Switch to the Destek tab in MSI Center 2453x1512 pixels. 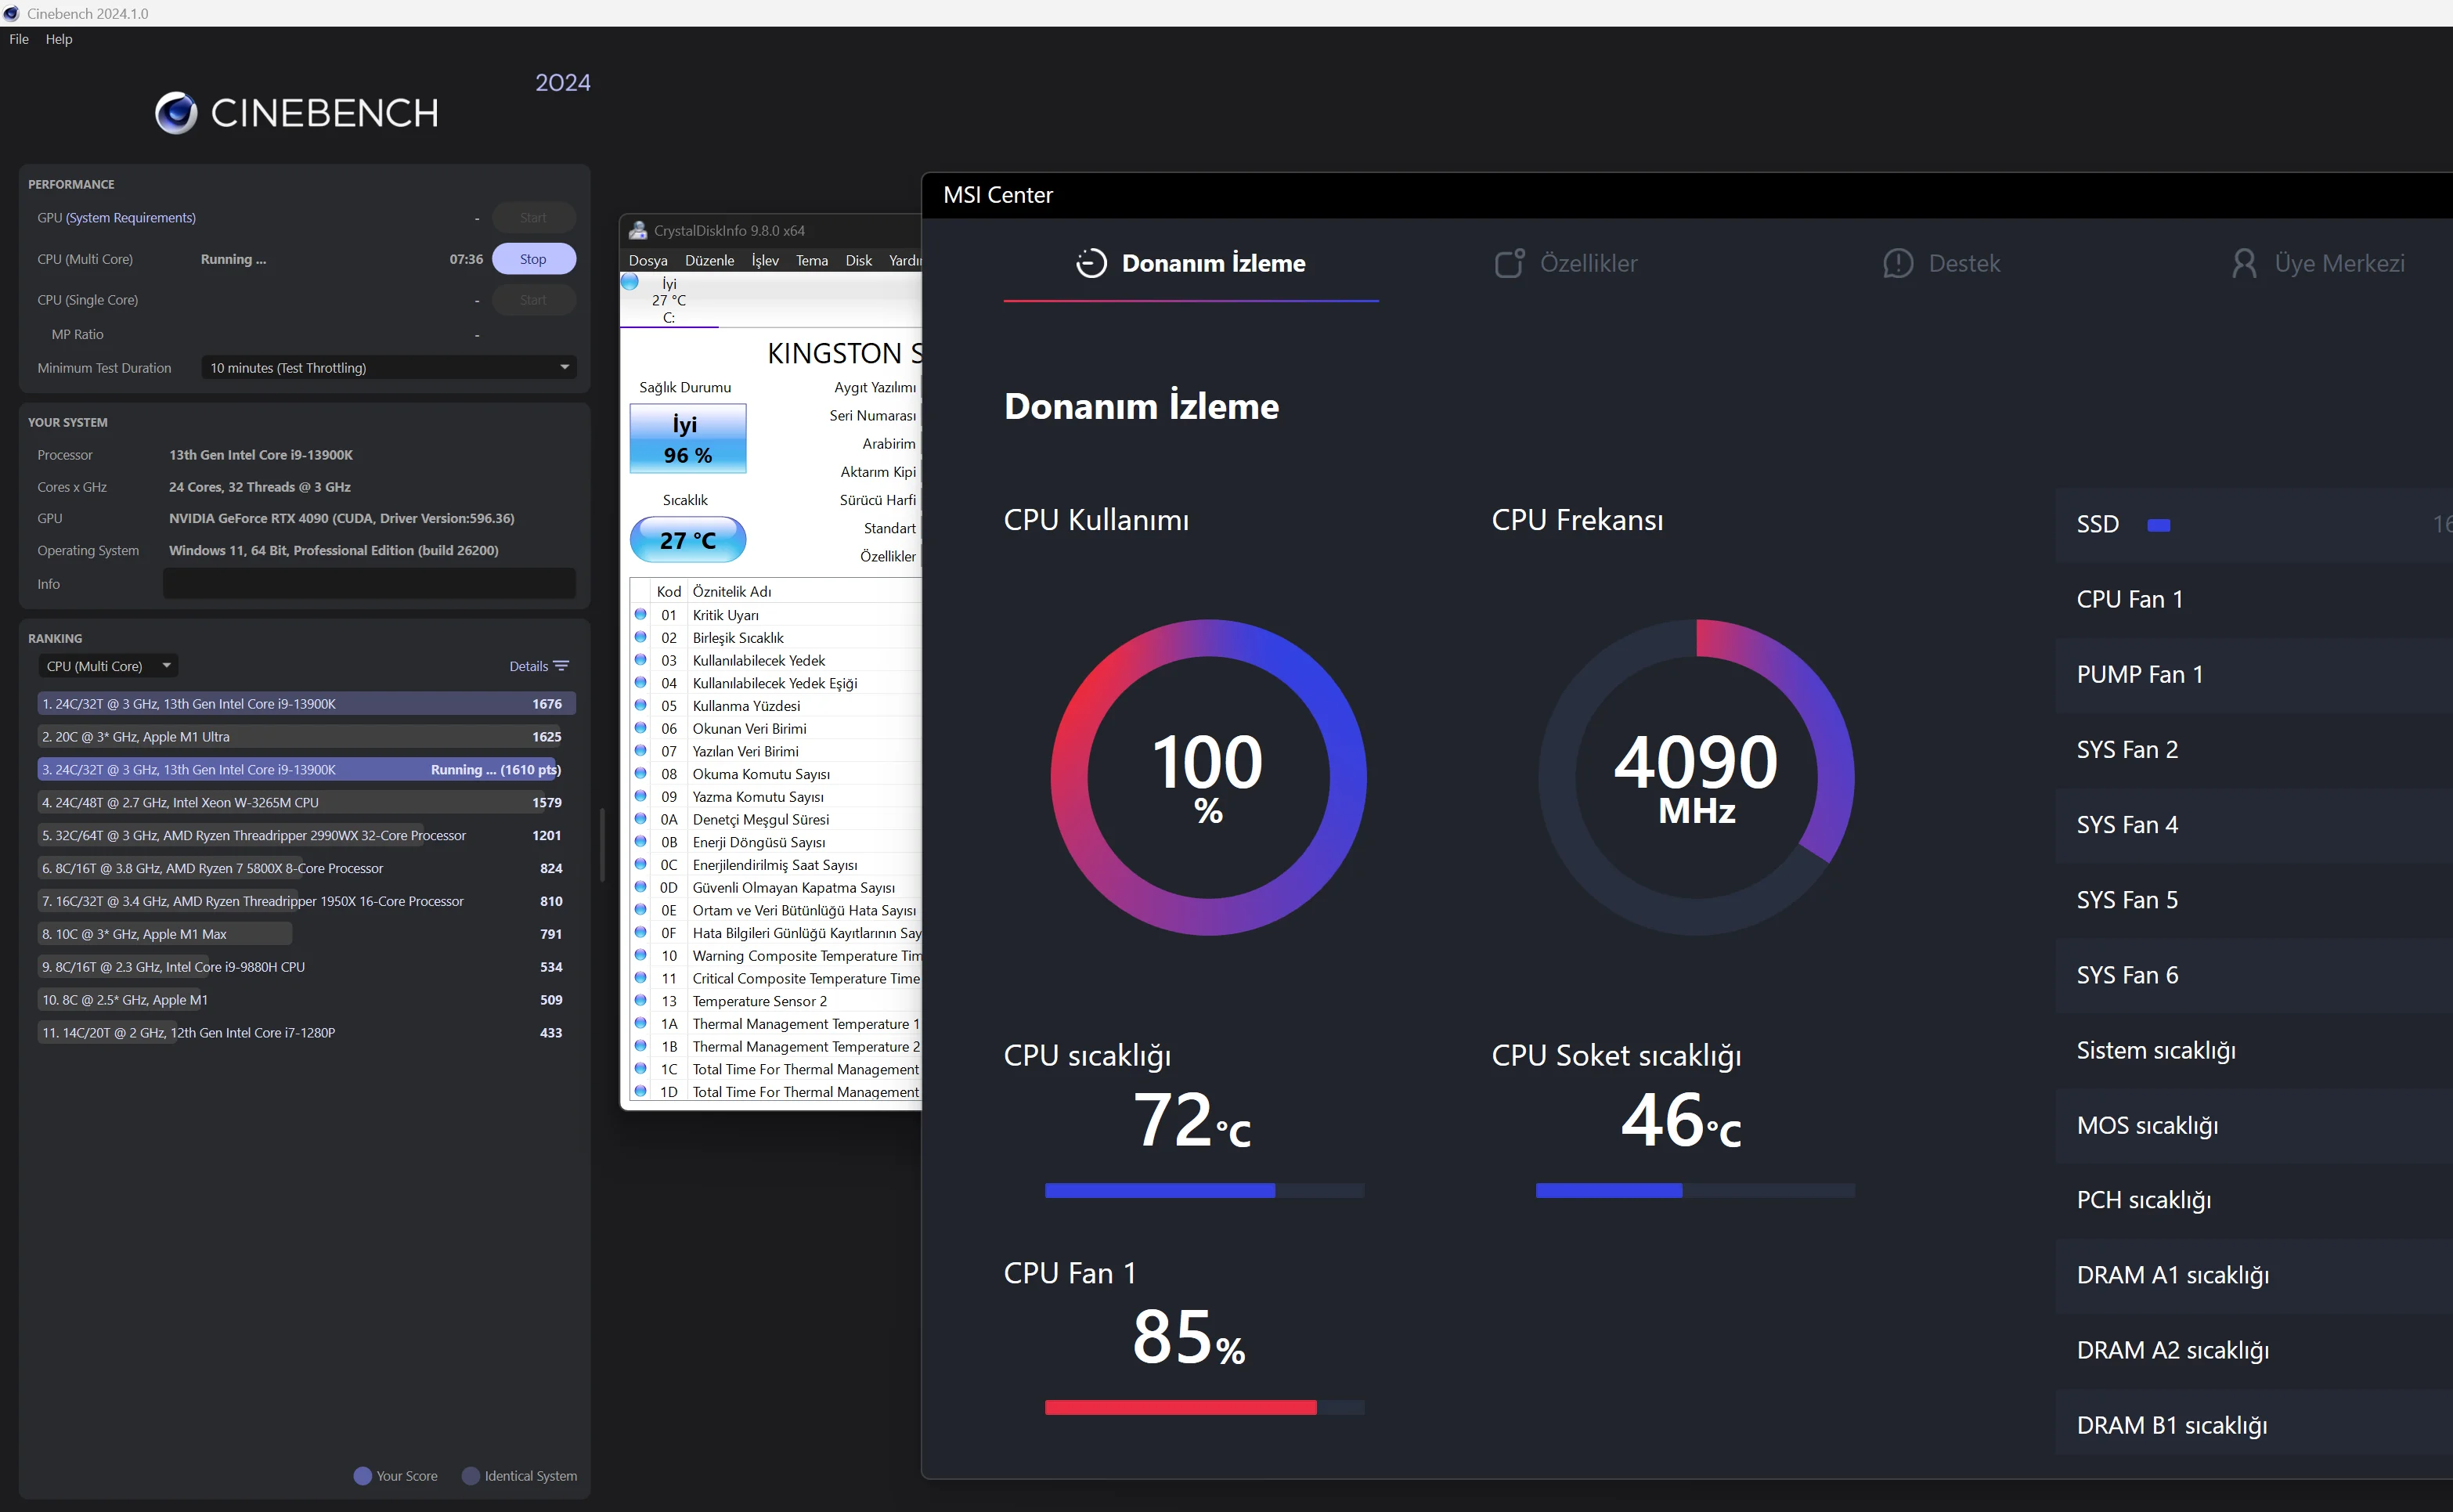pos(1941,263)
